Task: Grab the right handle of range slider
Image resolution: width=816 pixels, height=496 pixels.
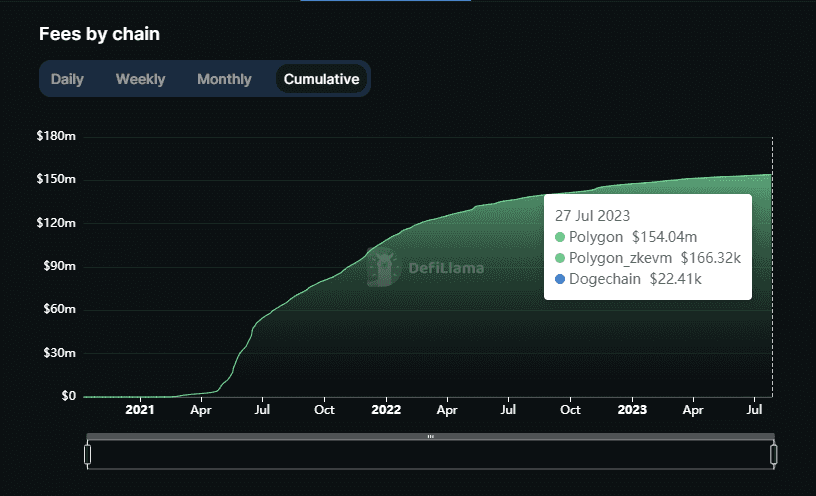Action: [x=774, y=455]
